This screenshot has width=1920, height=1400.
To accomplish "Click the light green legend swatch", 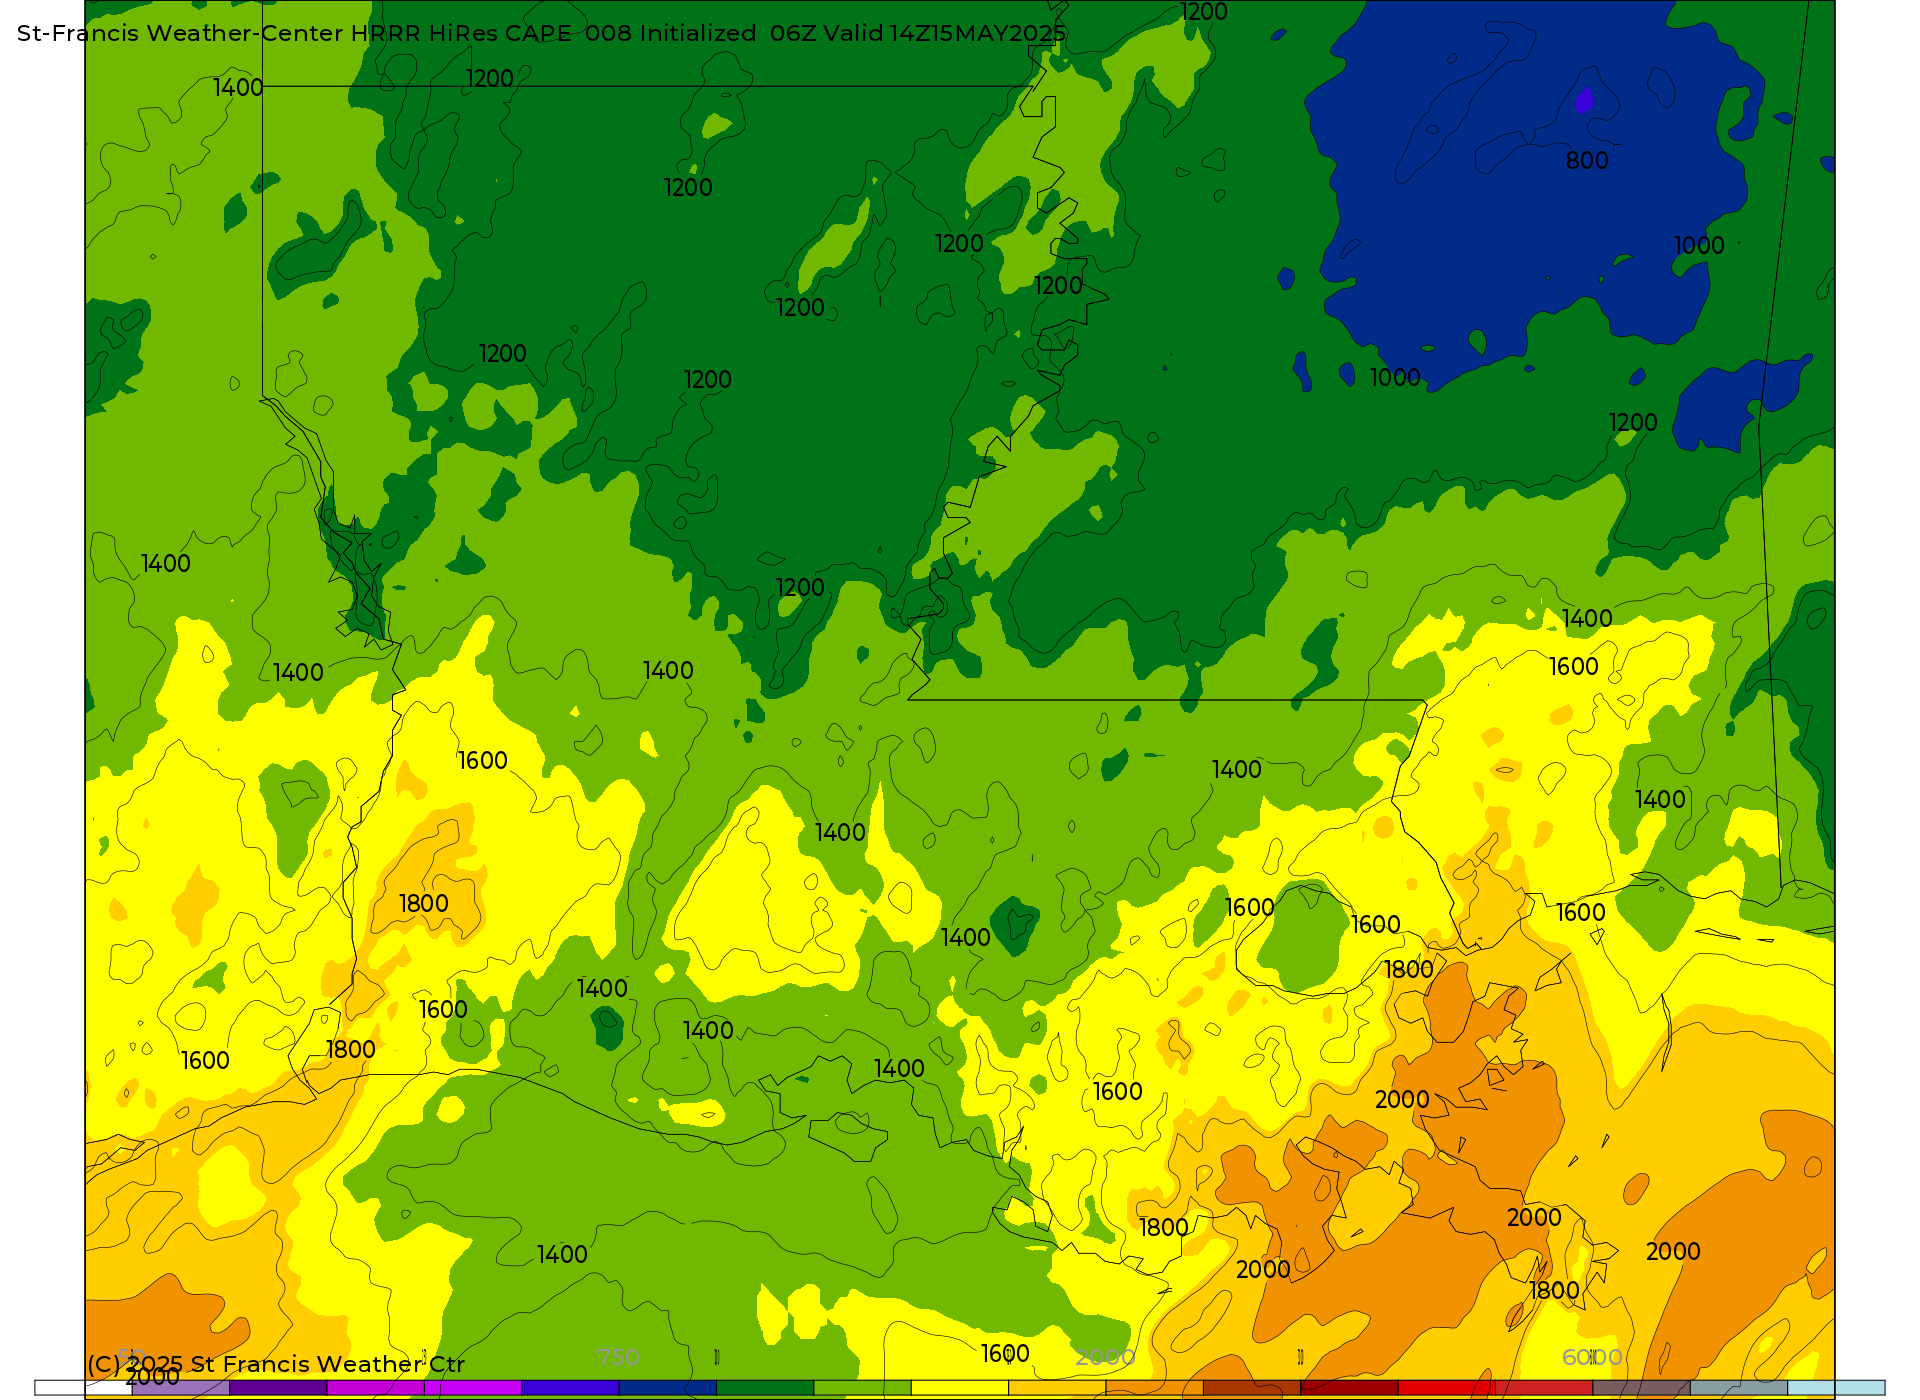I will click(x=862, y=1388).
